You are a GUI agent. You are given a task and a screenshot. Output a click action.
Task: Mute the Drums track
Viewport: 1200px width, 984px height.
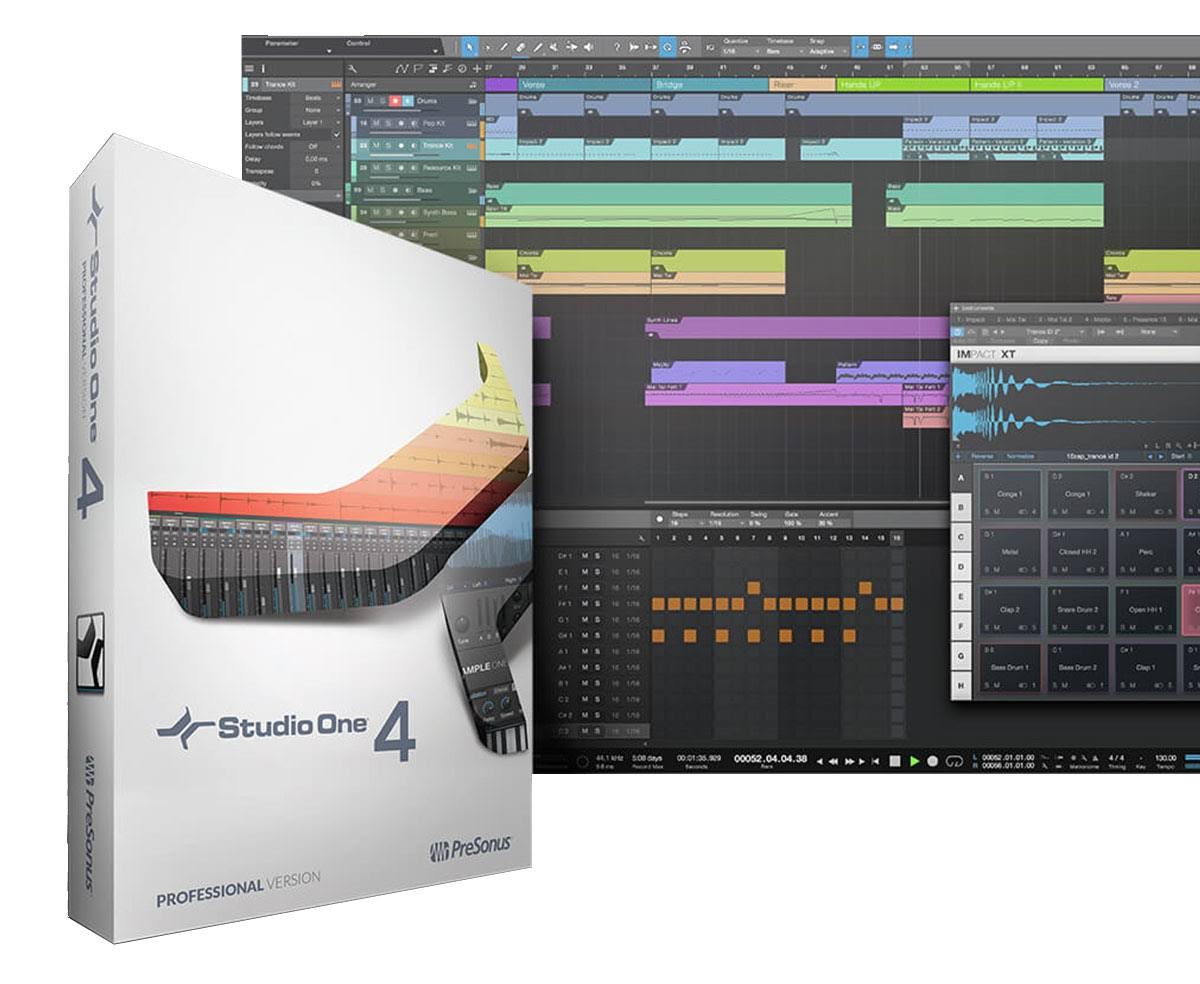(370, 101)
